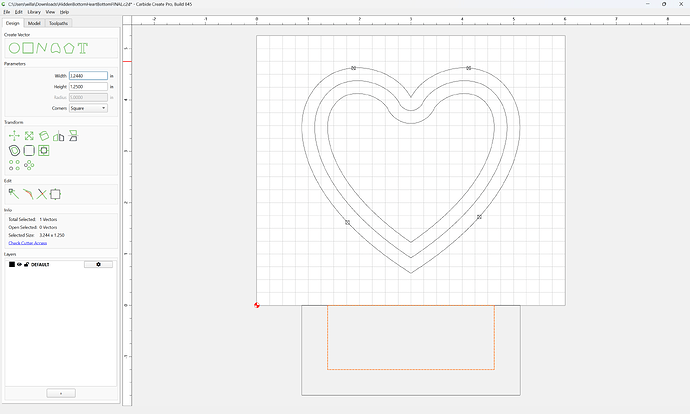
Task: Click the tab marker on heart's upper-right curve
Action: 469,68
